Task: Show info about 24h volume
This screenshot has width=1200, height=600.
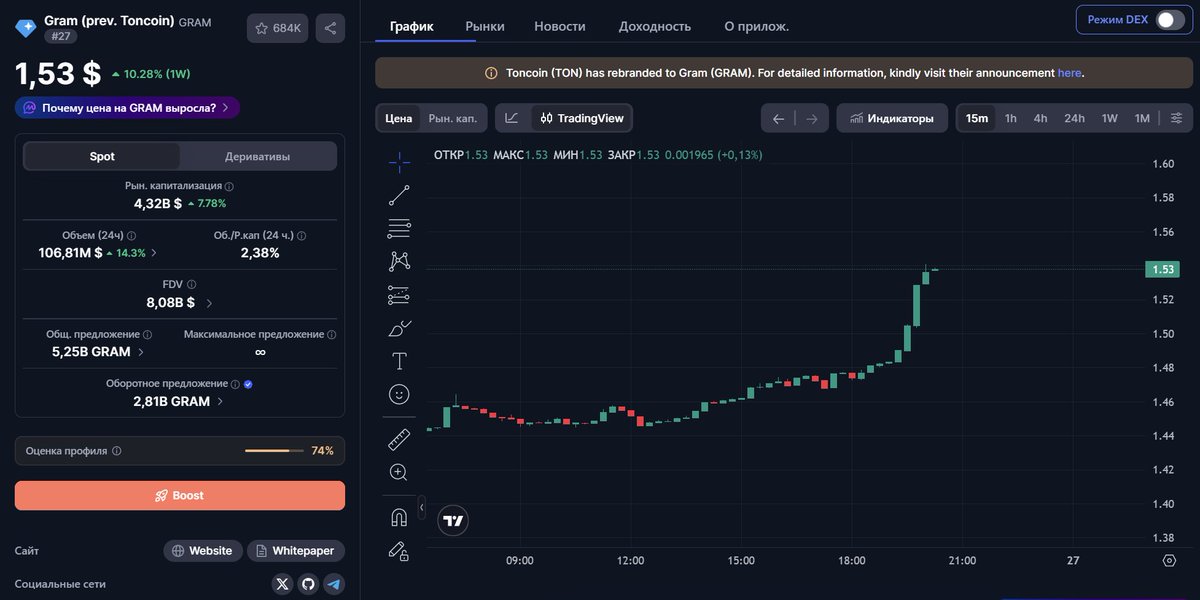Action: coord(131,236)
